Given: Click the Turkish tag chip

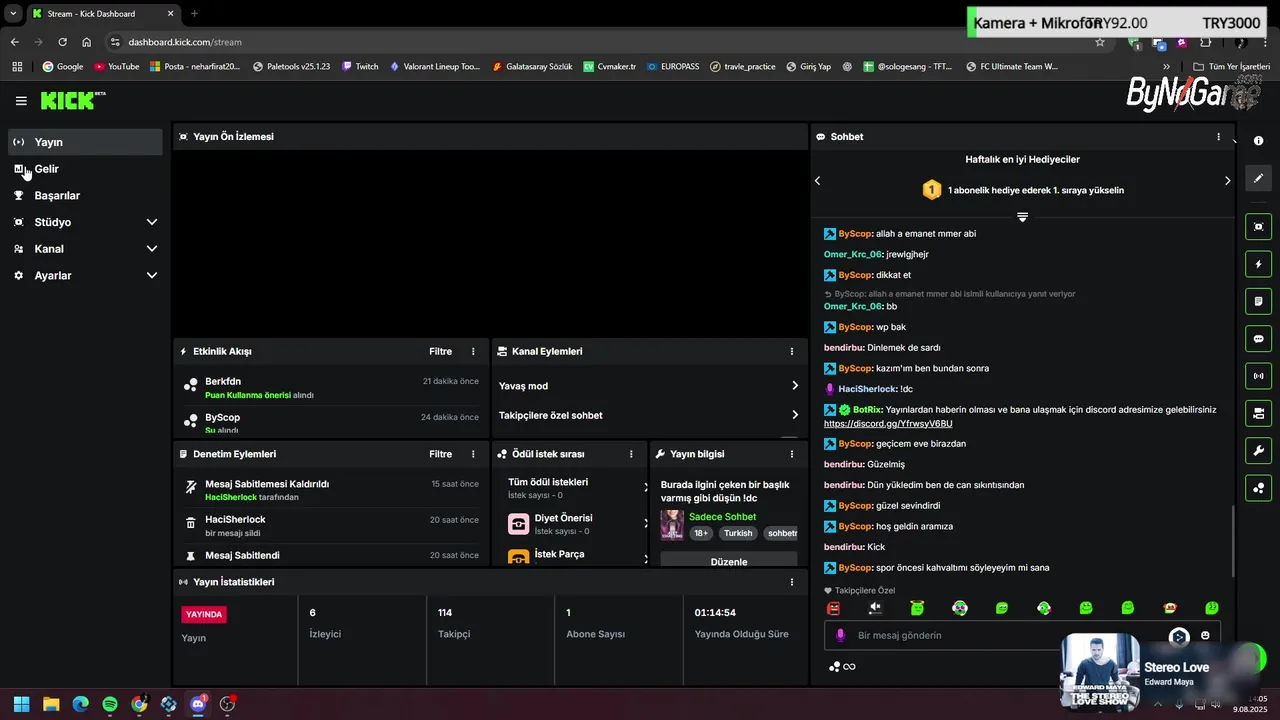Looking at the screenshot, I should (738, 534).
